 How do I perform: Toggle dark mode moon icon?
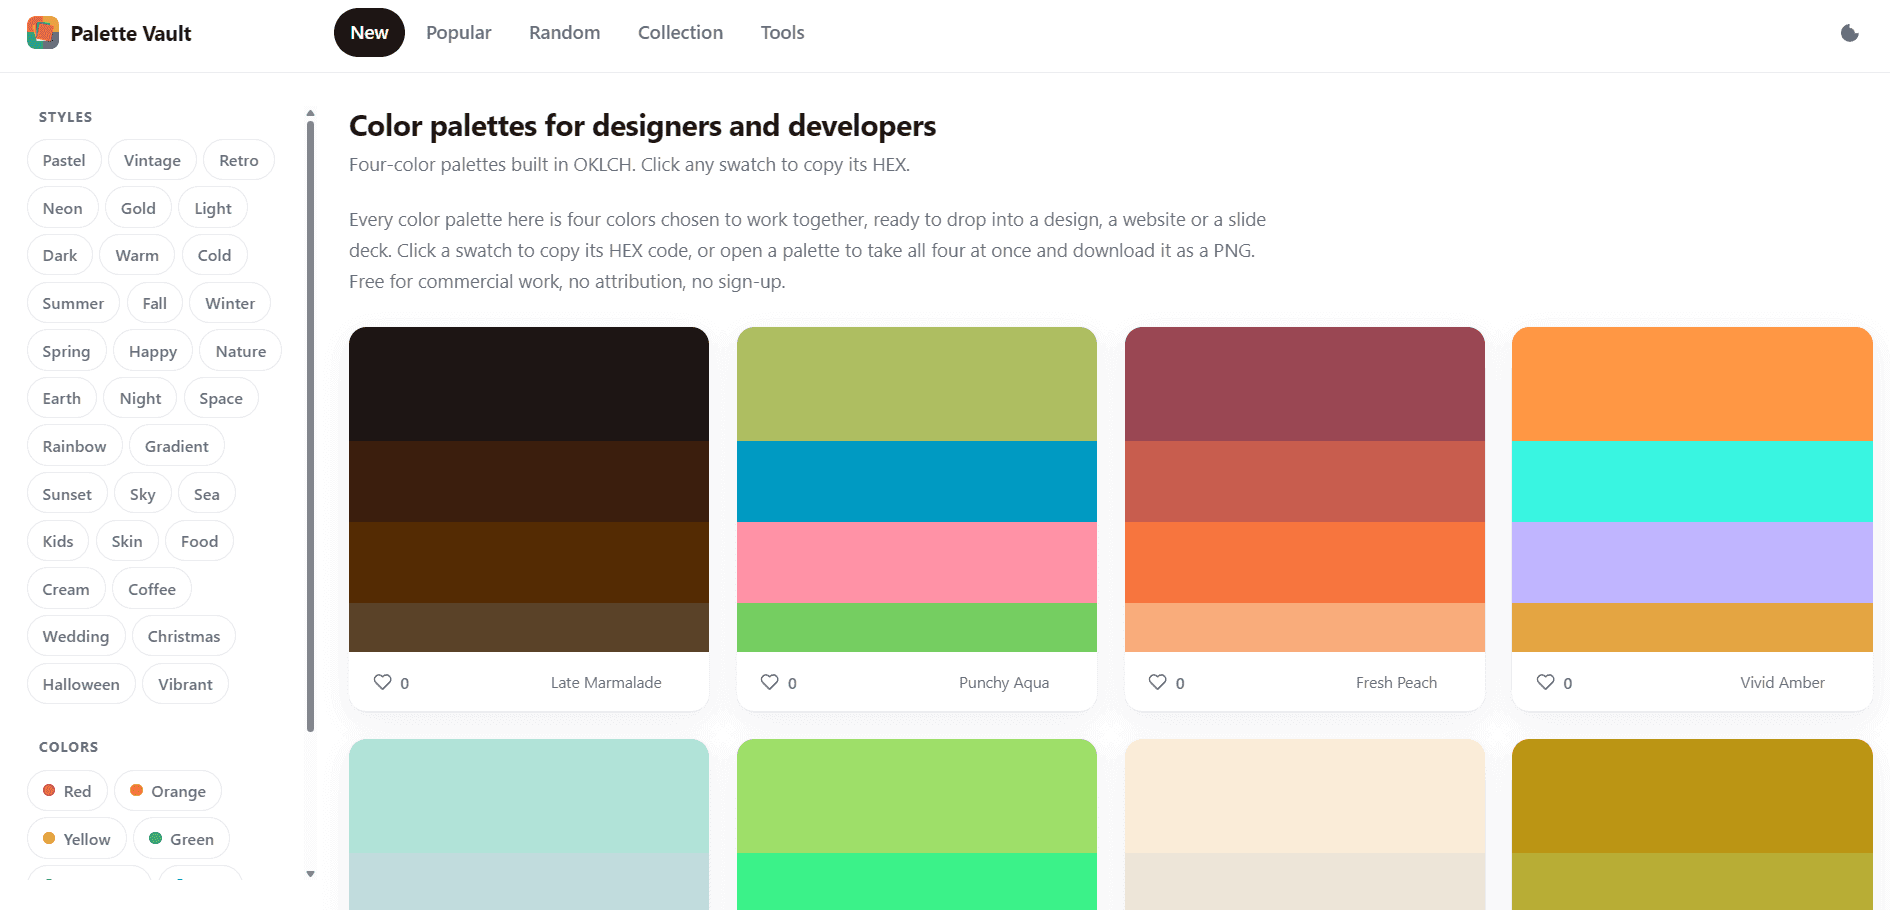pyautogui.click(x=1850, y=33)
